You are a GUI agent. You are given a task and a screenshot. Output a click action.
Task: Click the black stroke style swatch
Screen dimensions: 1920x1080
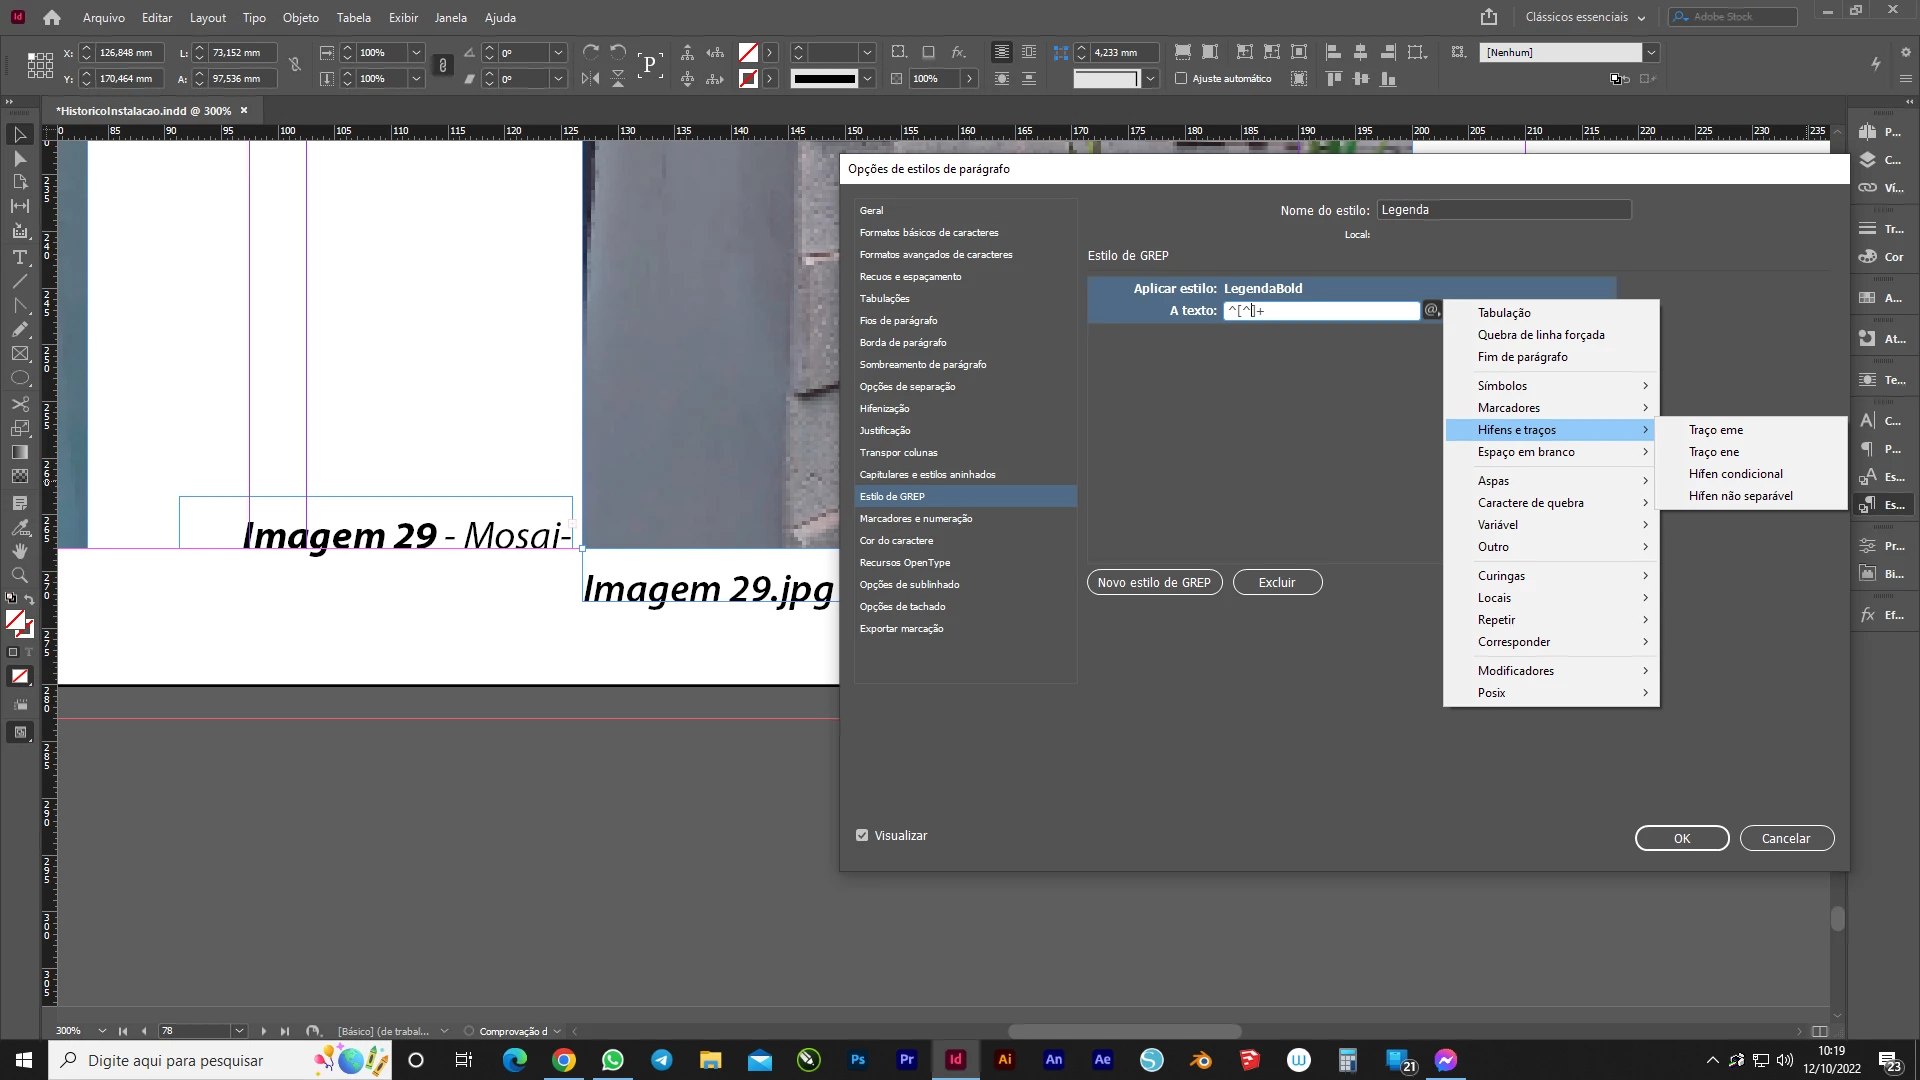click(824, 78)
